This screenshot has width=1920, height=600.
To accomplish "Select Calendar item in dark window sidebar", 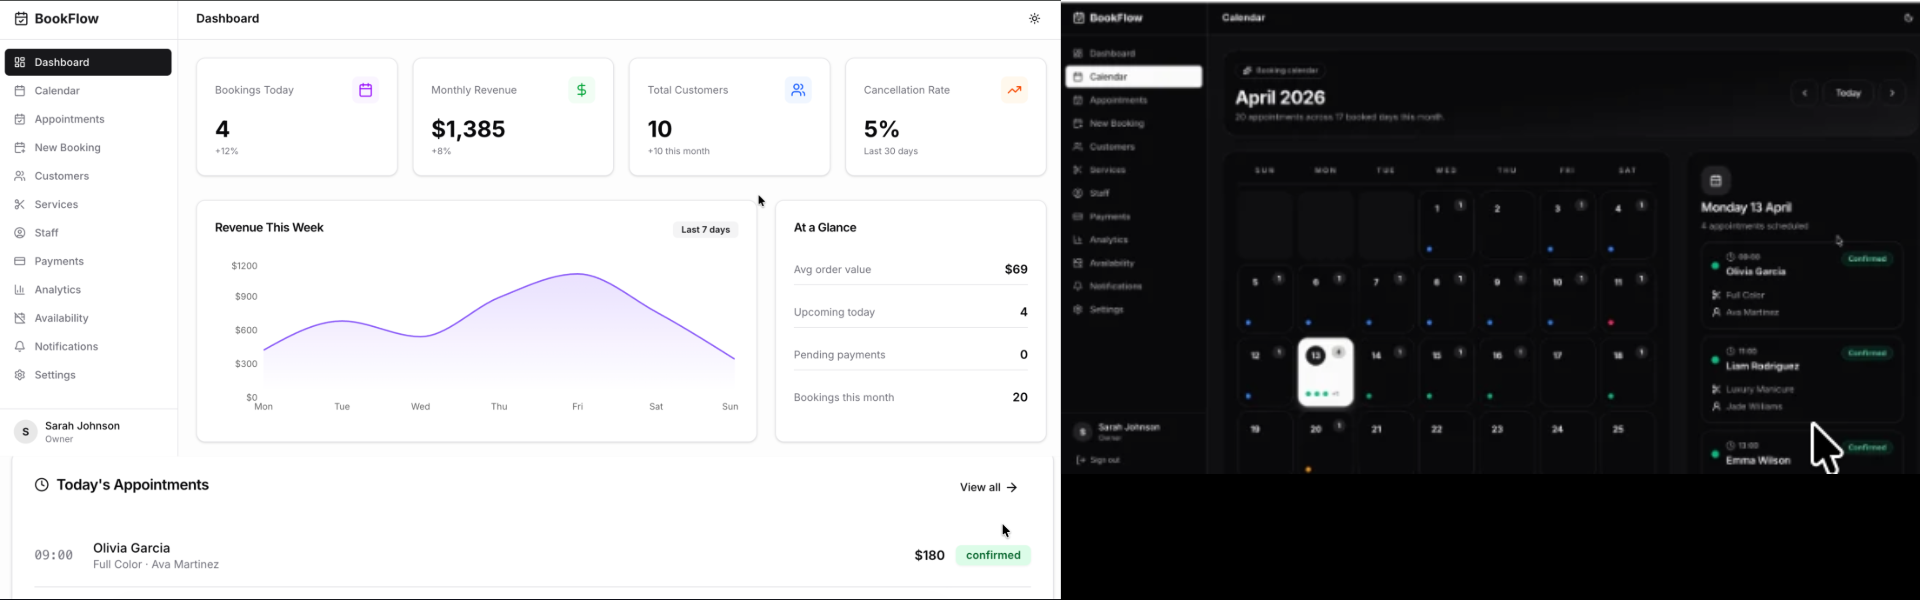I will coord(1134,77).
